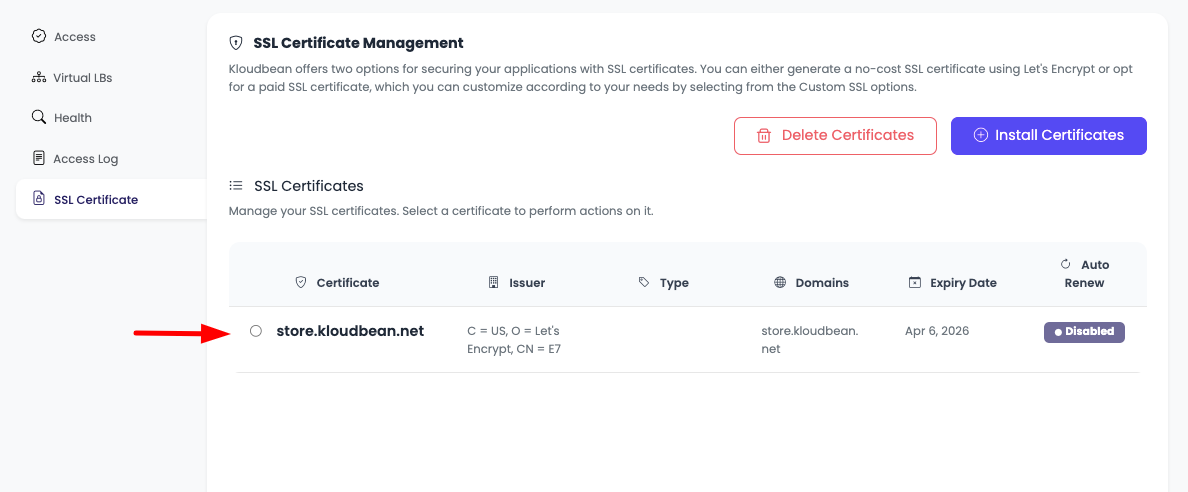
Task: Click the Virtual LBs network icon
Action: (x=39, y=77)
